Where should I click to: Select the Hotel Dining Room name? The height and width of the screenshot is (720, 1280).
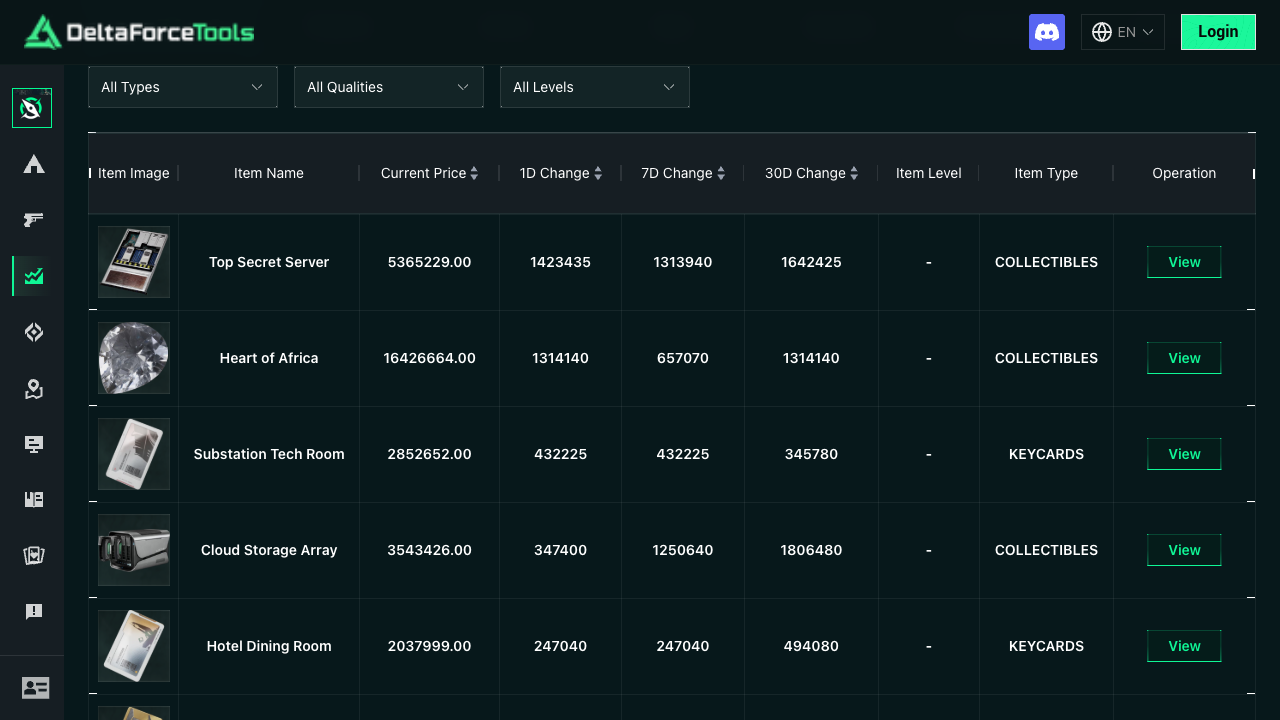pos(269,646)
